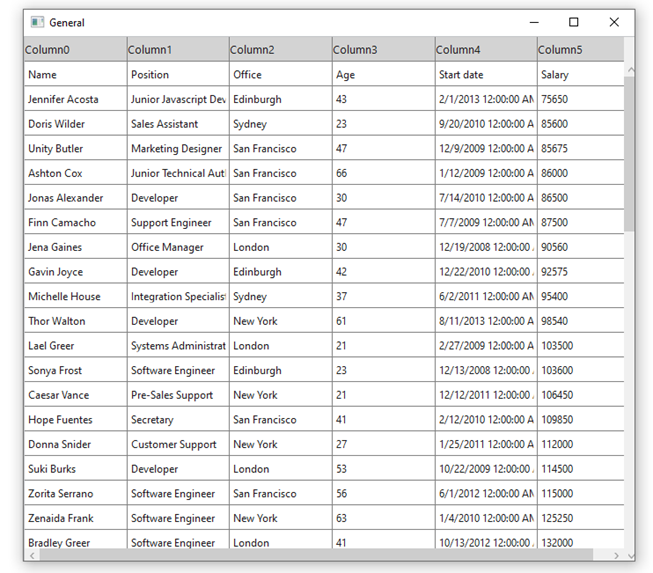Click the horizontal scrollbar at bottom
Screen dimensions: 653x573
pos(308,555)
